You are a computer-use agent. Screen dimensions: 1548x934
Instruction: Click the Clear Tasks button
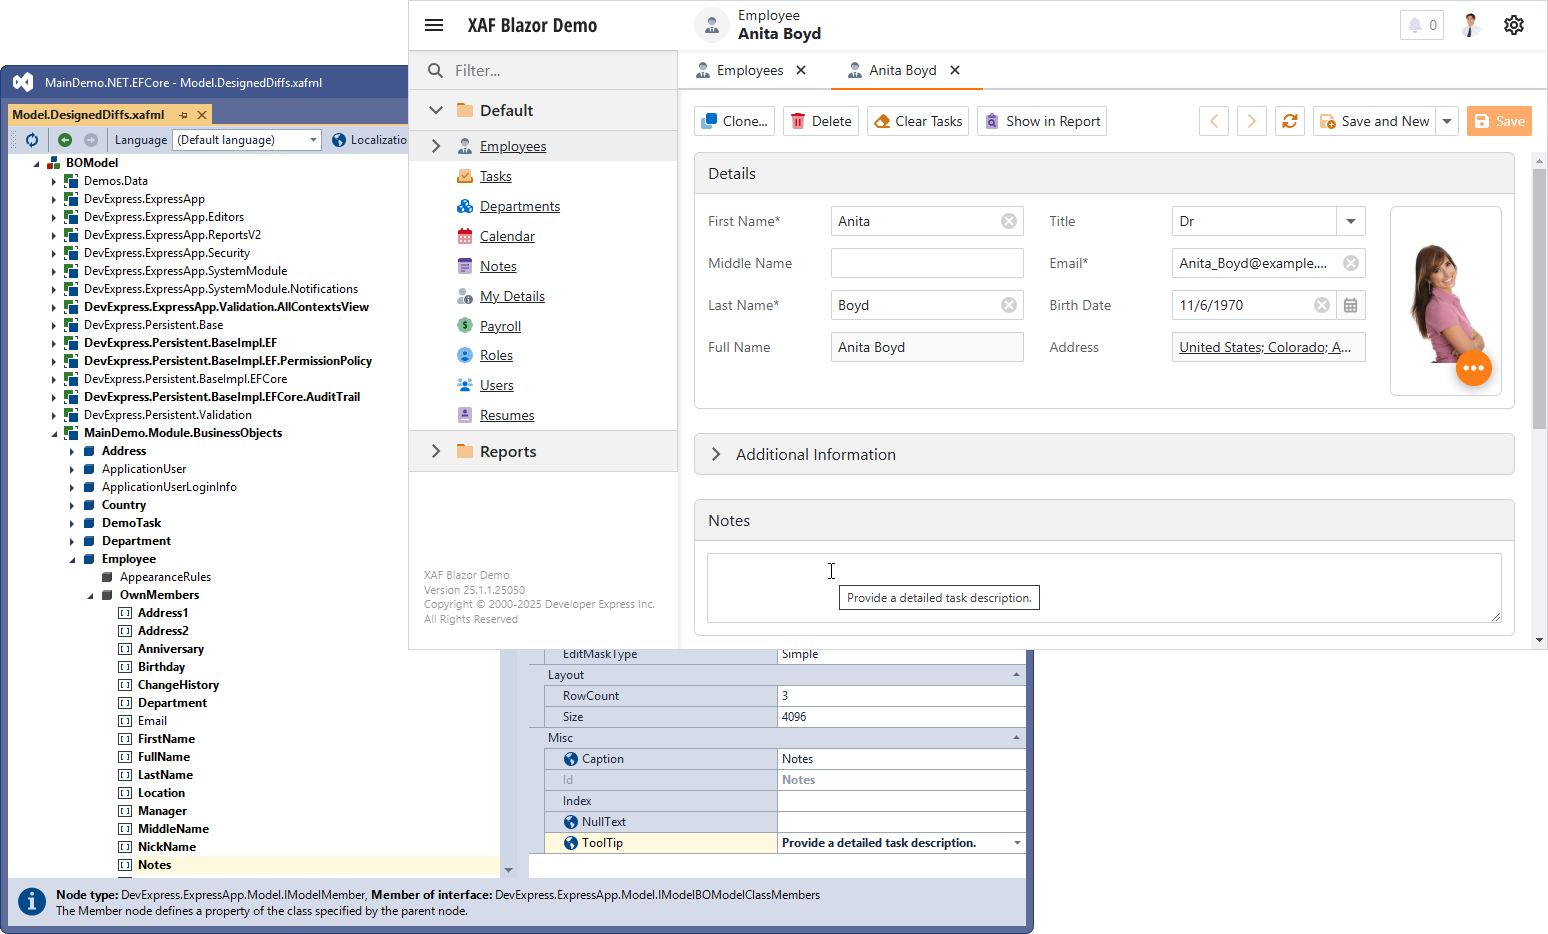918,121
